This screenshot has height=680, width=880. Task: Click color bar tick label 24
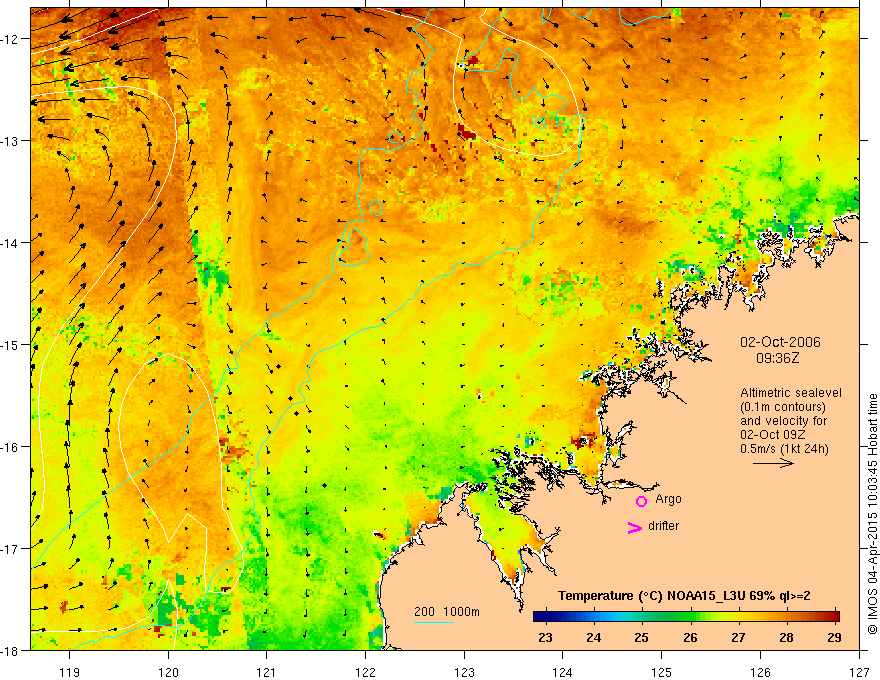tap(593, 637)
